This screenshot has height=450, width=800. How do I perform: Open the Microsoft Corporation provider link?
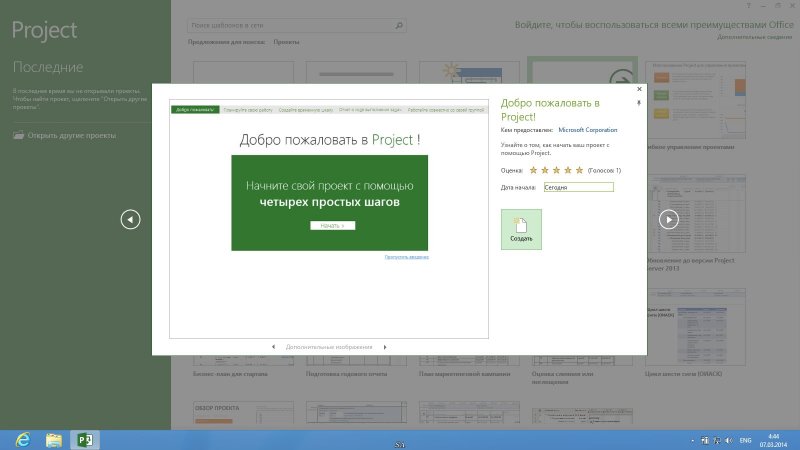588,130
